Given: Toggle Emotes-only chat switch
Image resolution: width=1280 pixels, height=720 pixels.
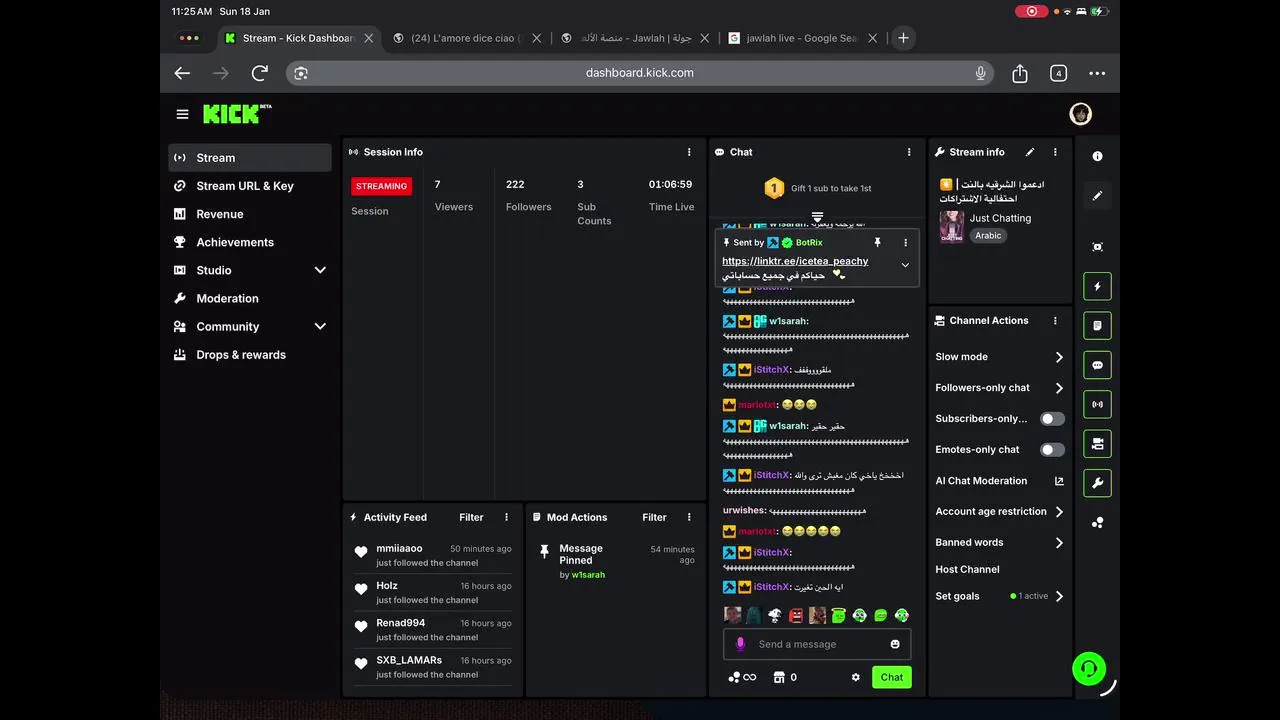Looking at the screenshot, I should 1052,450.
